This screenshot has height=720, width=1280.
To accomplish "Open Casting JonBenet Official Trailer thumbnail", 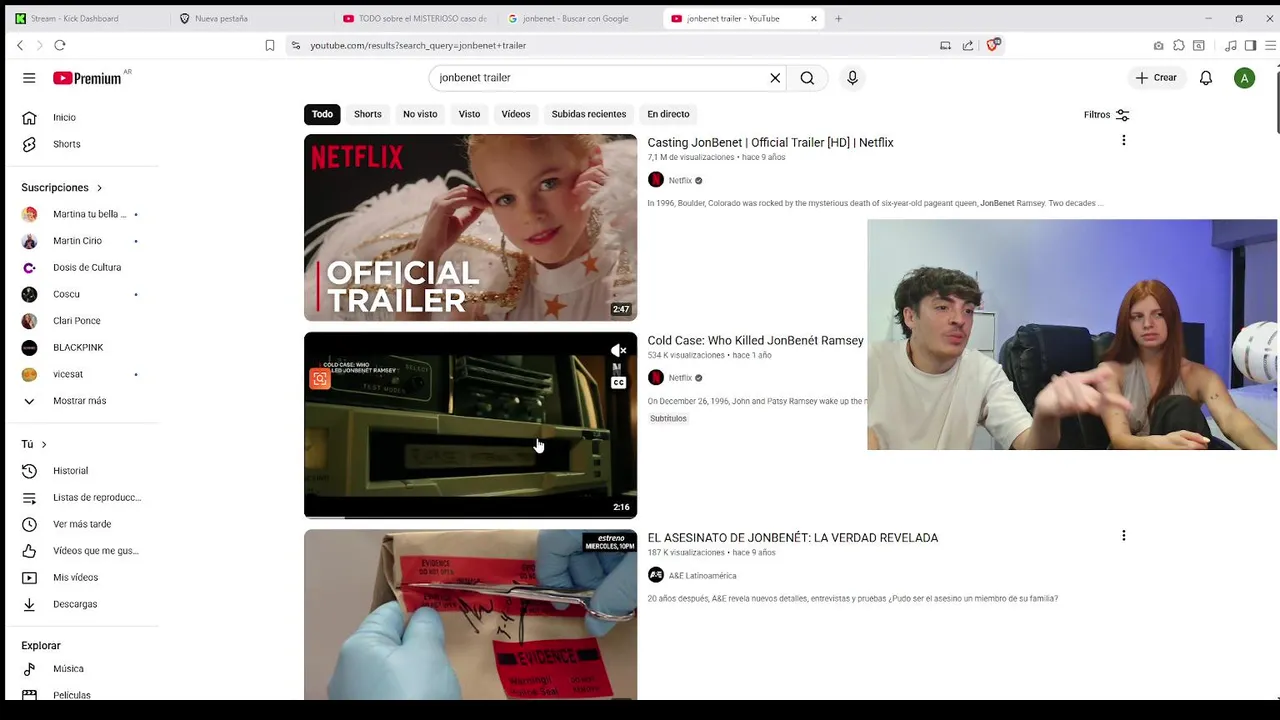I will (x=470, y=227).
